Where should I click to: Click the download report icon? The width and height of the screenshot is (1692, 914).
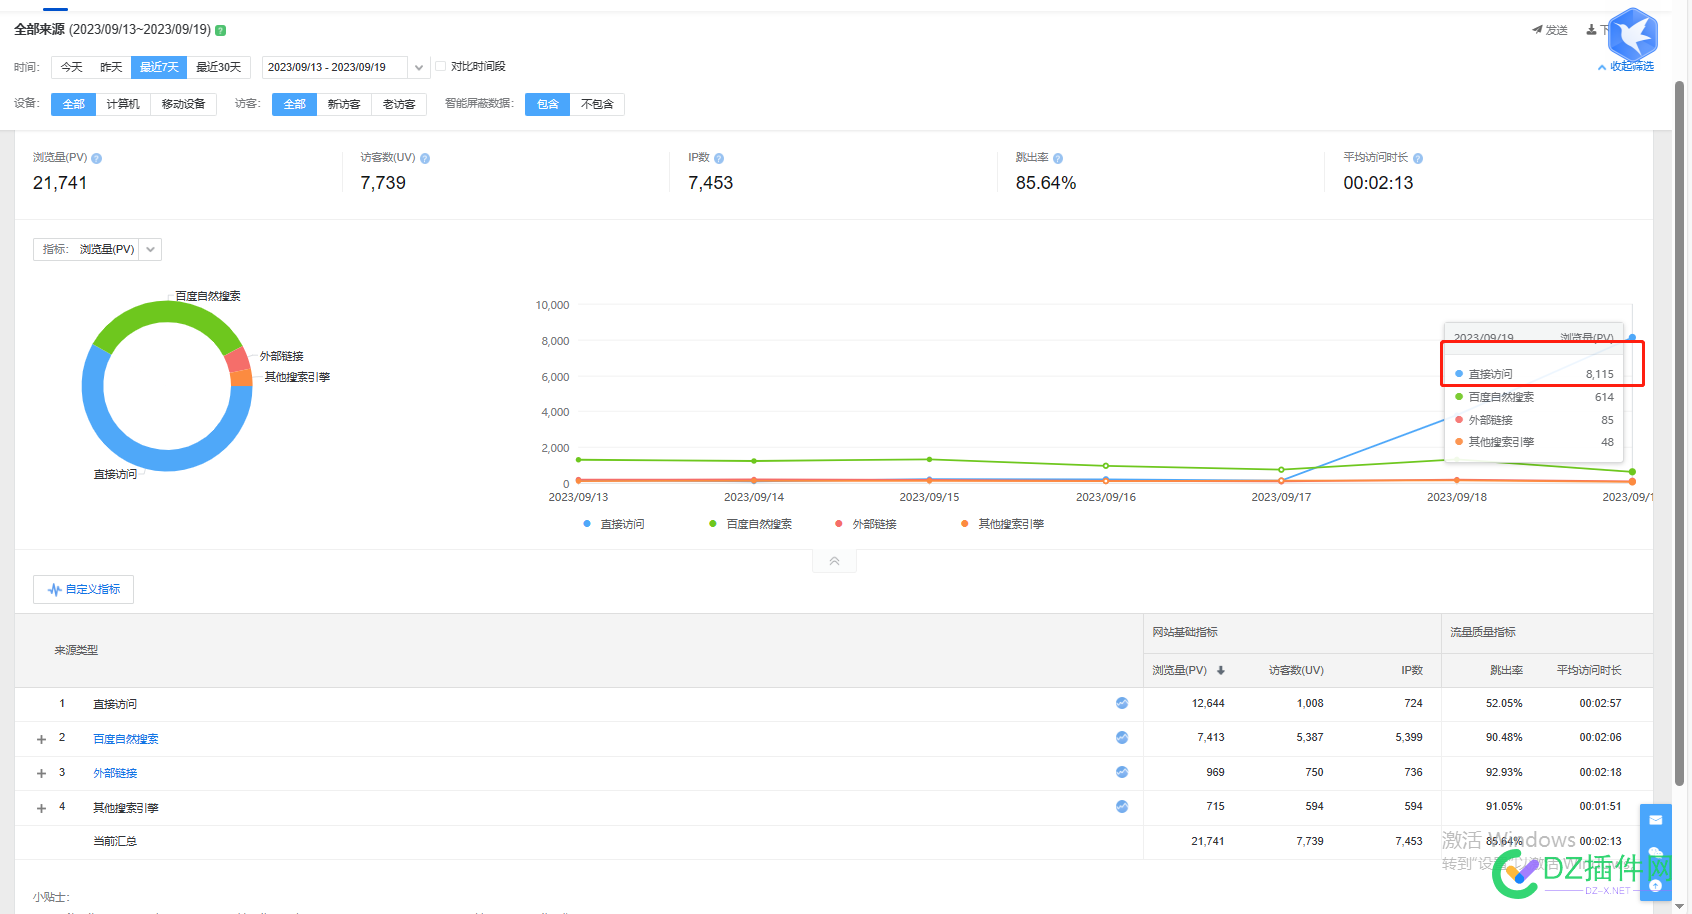[1591, 30]
